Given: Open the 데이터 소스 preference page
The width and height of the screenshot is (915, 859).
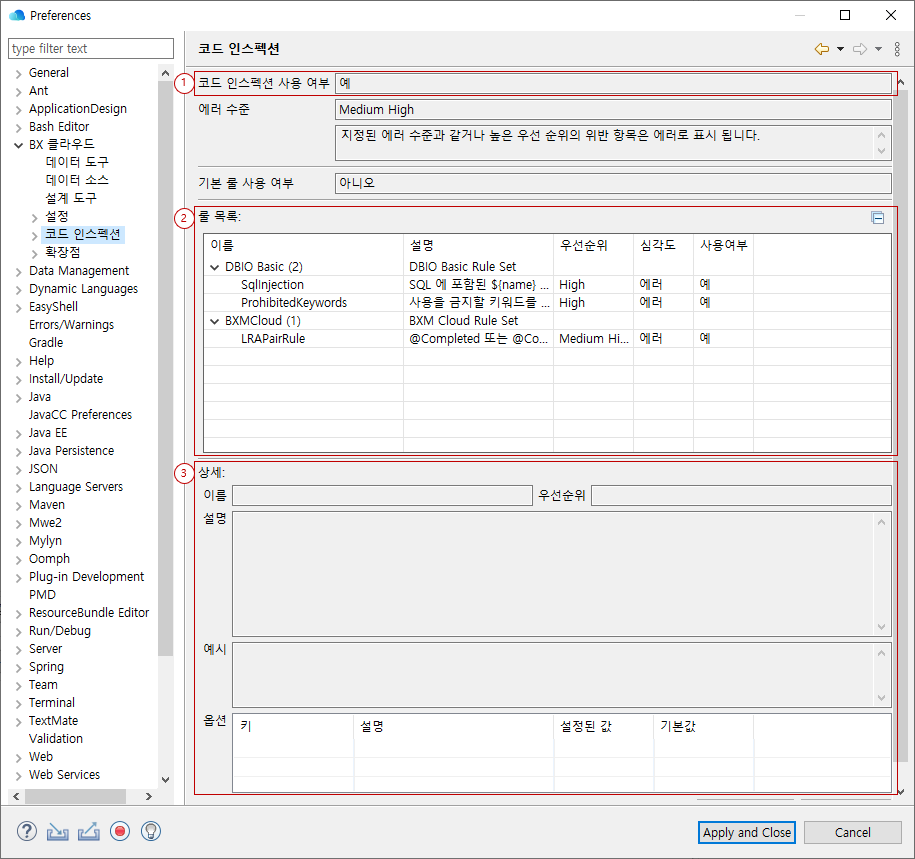Looking at the screenshot, I should click(x=77, y=180).
